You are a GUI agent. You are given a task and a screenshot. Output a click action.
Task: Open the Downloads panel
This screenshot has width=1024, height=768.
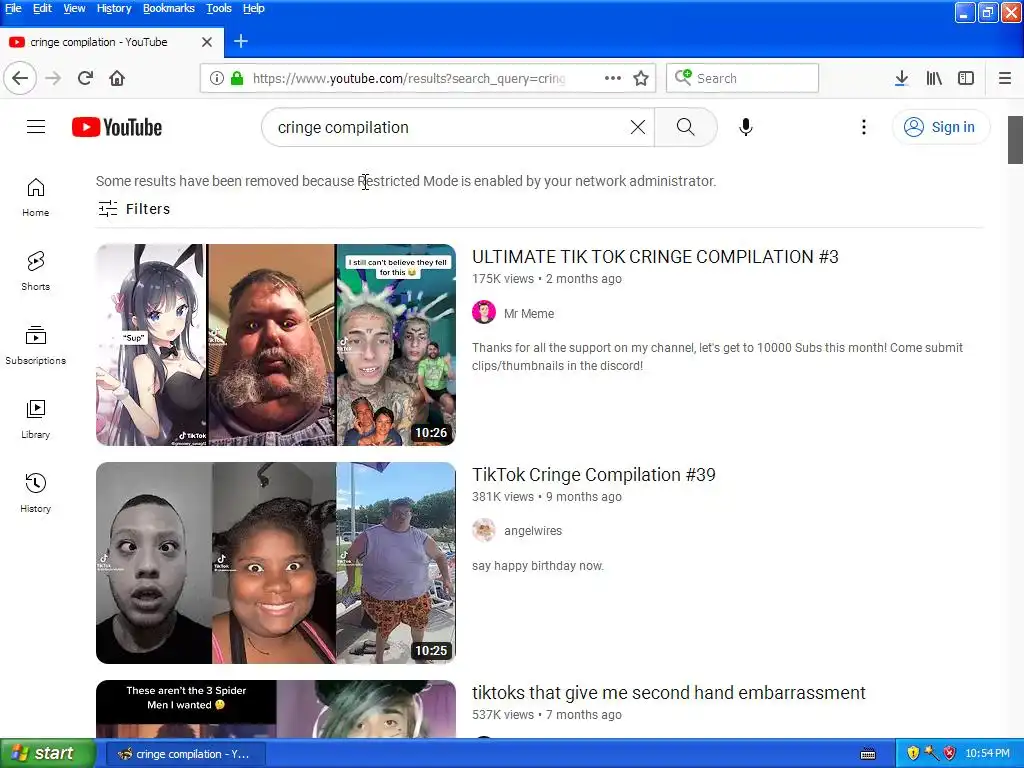[x=901, y=78]
